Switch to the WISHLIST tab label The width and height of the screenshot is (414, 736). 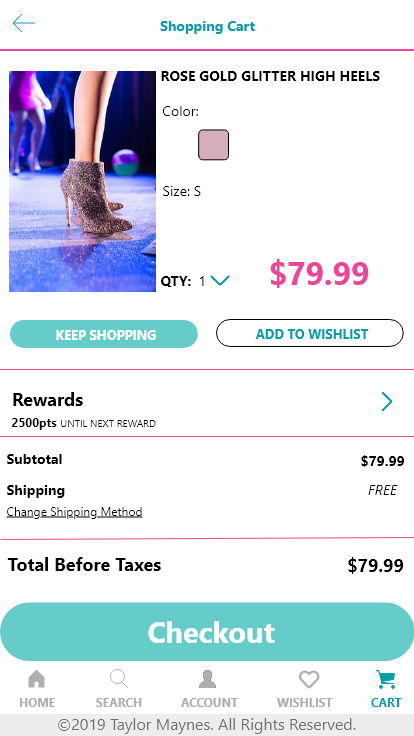click(x=305, y=703)
